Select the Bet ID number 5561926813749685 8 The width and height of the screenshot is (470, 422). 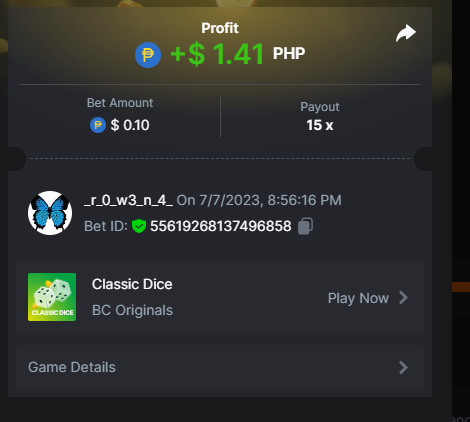221,226
